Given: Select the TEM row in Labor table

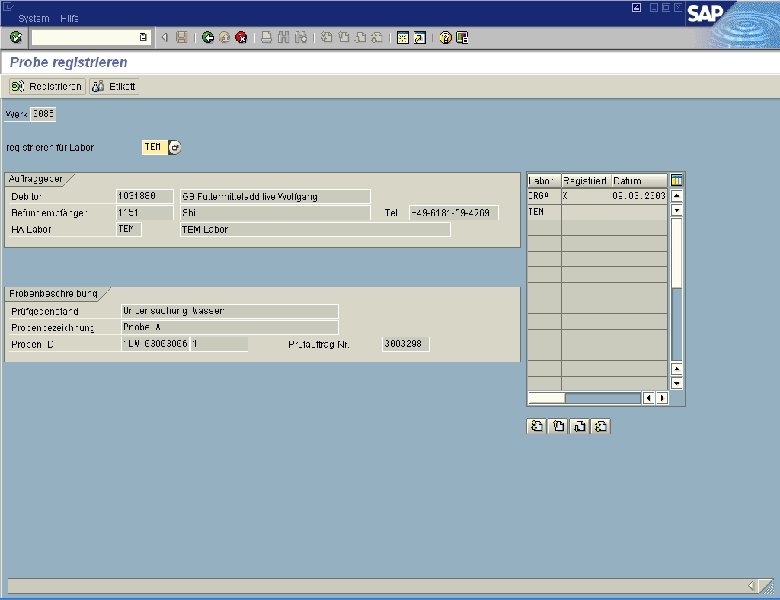Looking at the screenshot, I should 597,212.
